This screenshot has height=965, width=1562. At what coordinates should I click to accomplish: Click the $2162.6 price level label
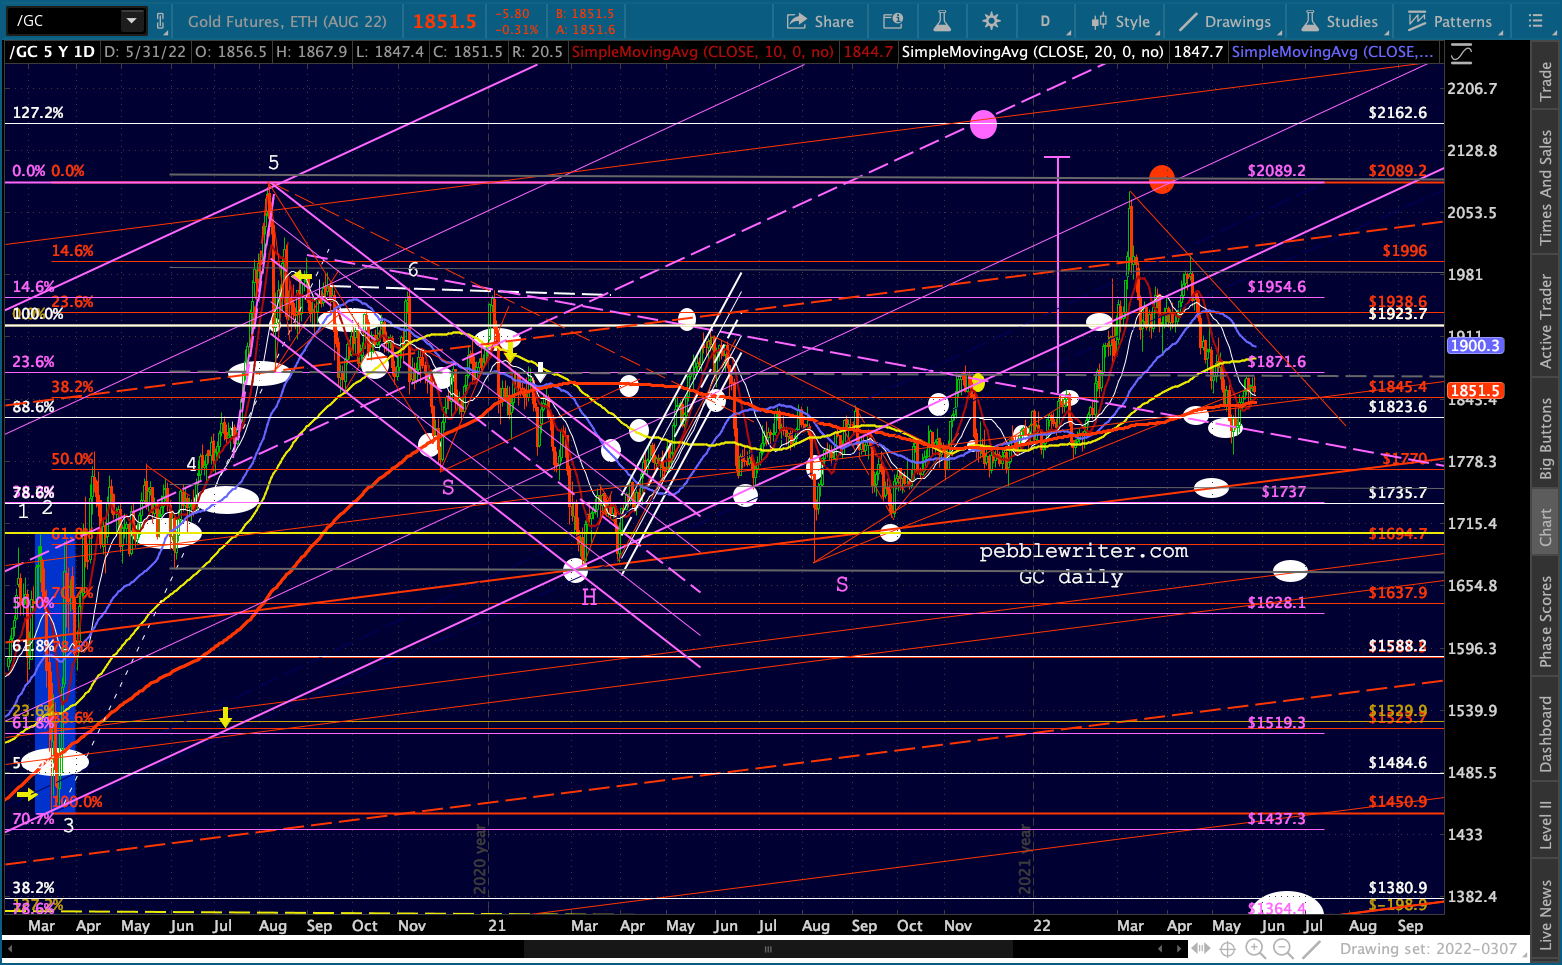pos(1398,113)
